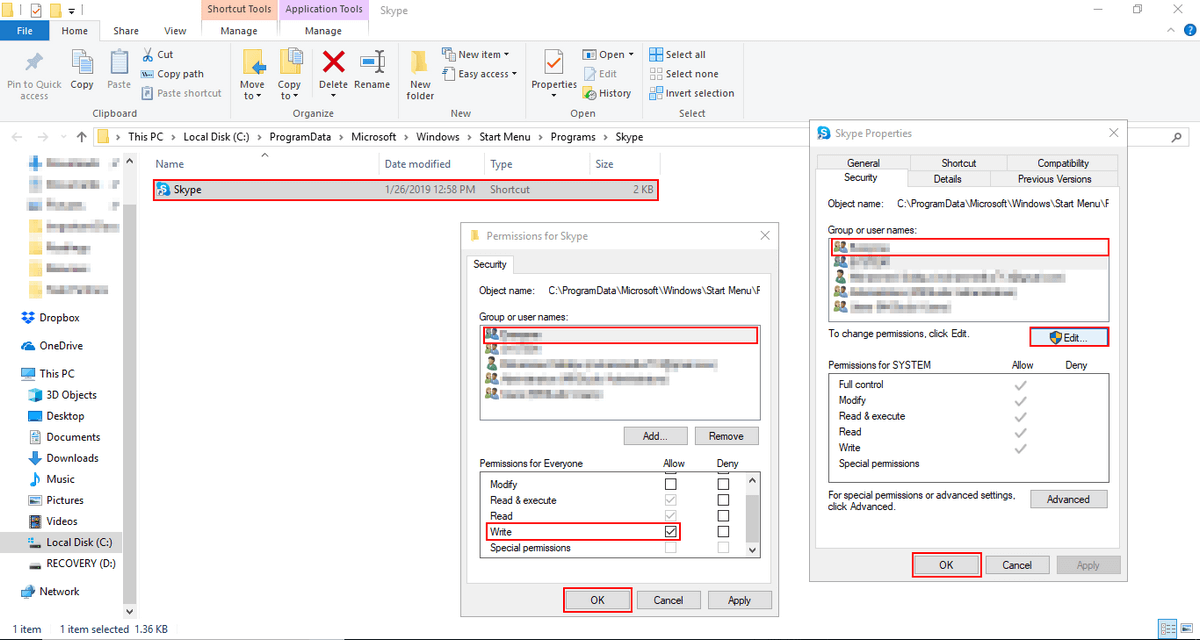Switch to the Share ribbon tab
The height and width of the screenshot is (640, 1200).
(126, 31)
